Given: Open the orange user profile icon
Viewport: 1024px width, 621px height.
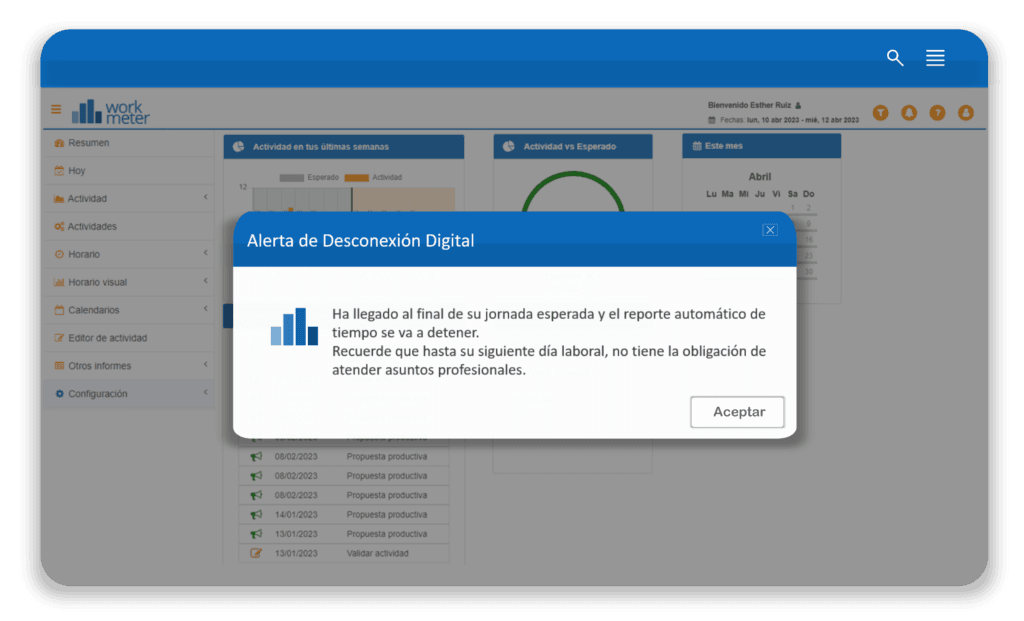Looking at the screenshot, I should (x=966, y=113).
